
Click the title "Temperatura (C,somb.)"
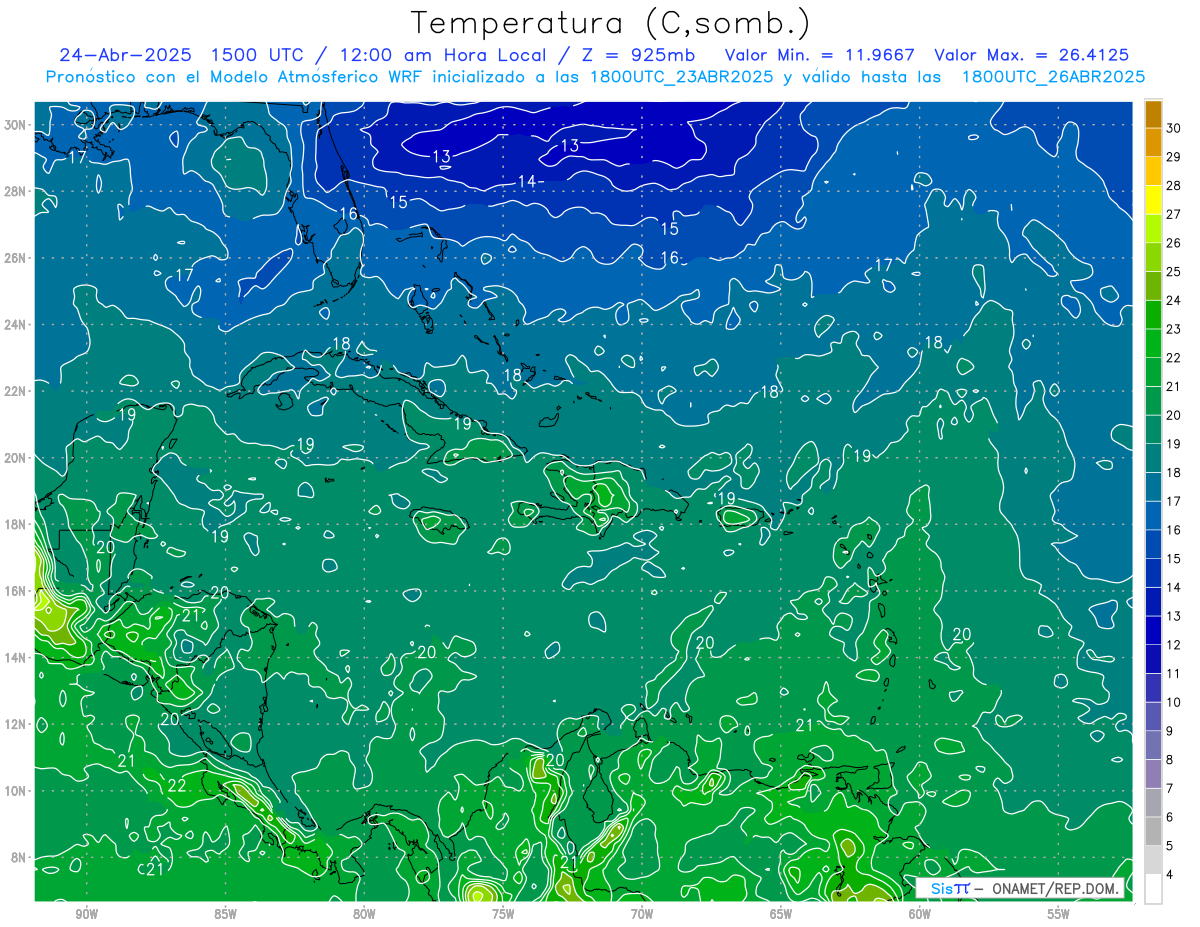[x=611, y=23]
